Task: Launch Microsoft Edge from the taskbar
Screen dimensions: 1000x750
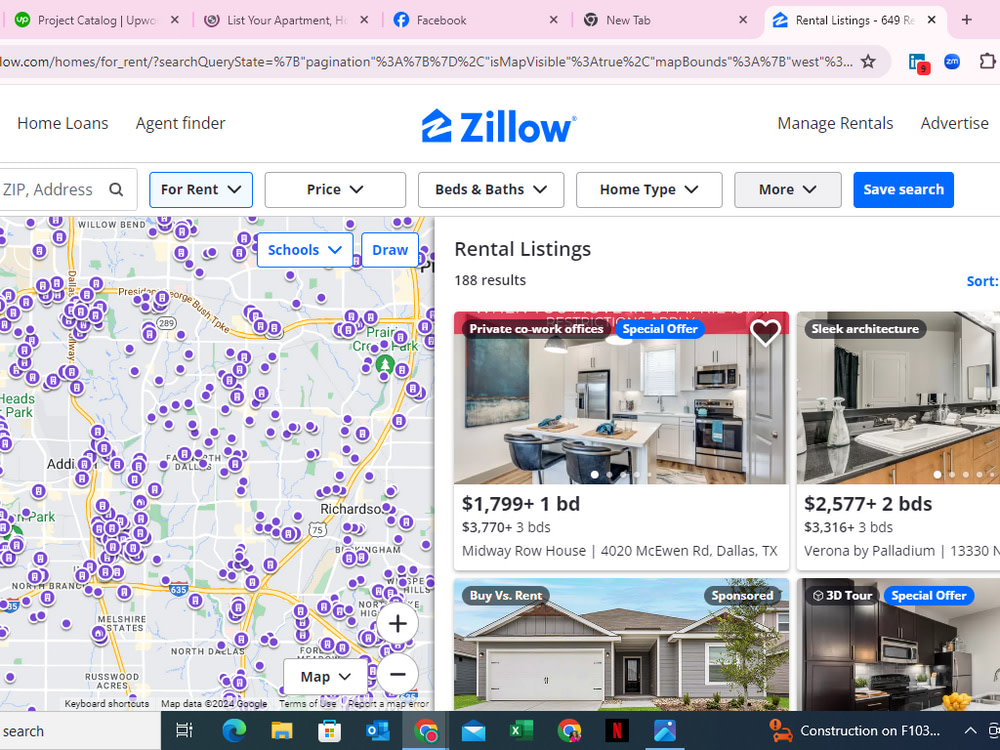Action: [234, 730]
